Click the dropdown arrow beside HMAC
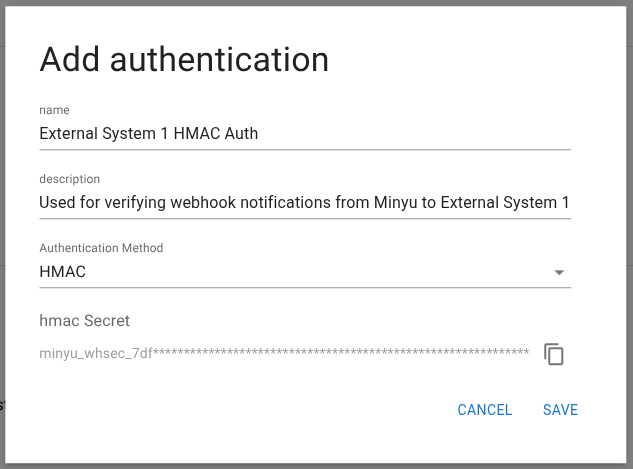The height and width of the screenshot is (469, 633). point(559,272)
